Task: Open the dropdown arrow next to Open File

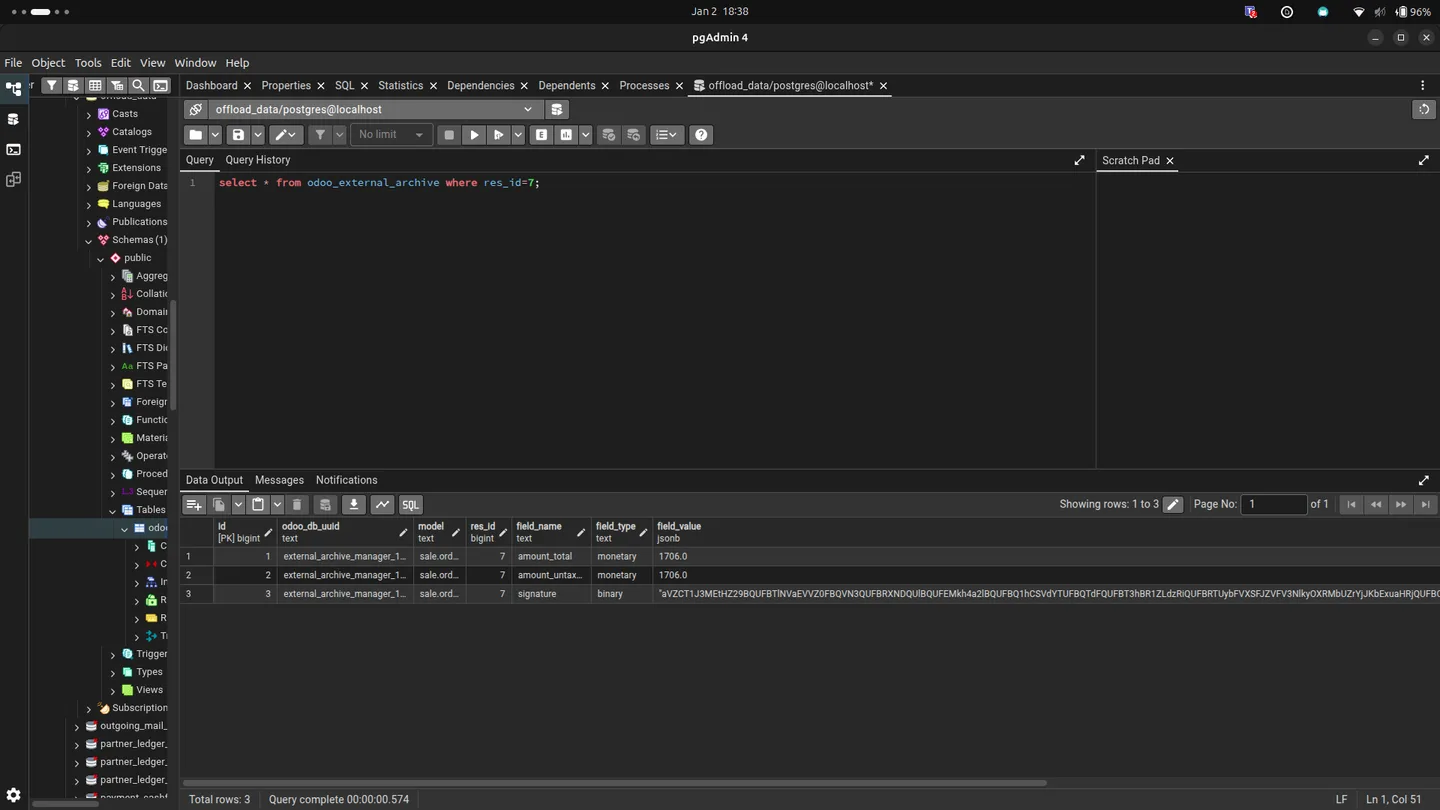Action: tap(214, 135)
